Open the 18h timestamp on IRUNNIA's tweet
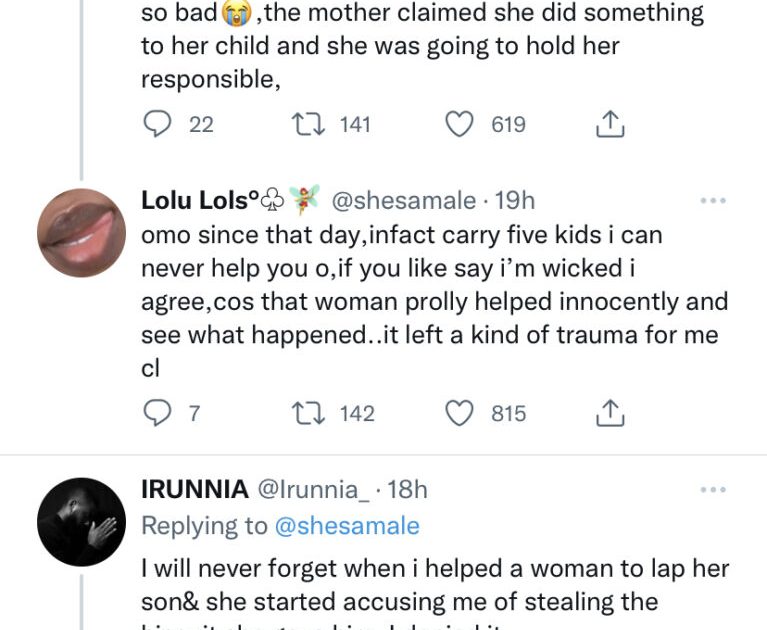This screenshot has height=630, width=767. pos(408,490)
